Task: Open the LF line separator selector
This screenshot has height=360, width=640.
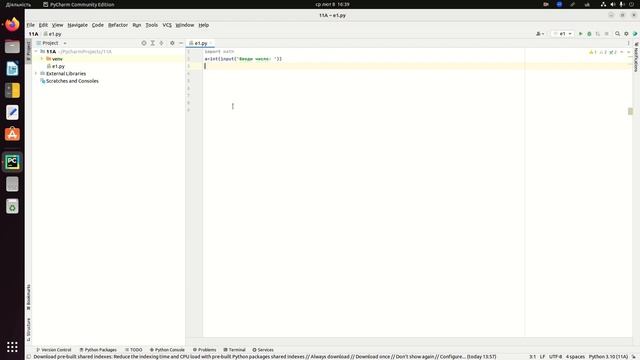Action: (x=542, y=357)
